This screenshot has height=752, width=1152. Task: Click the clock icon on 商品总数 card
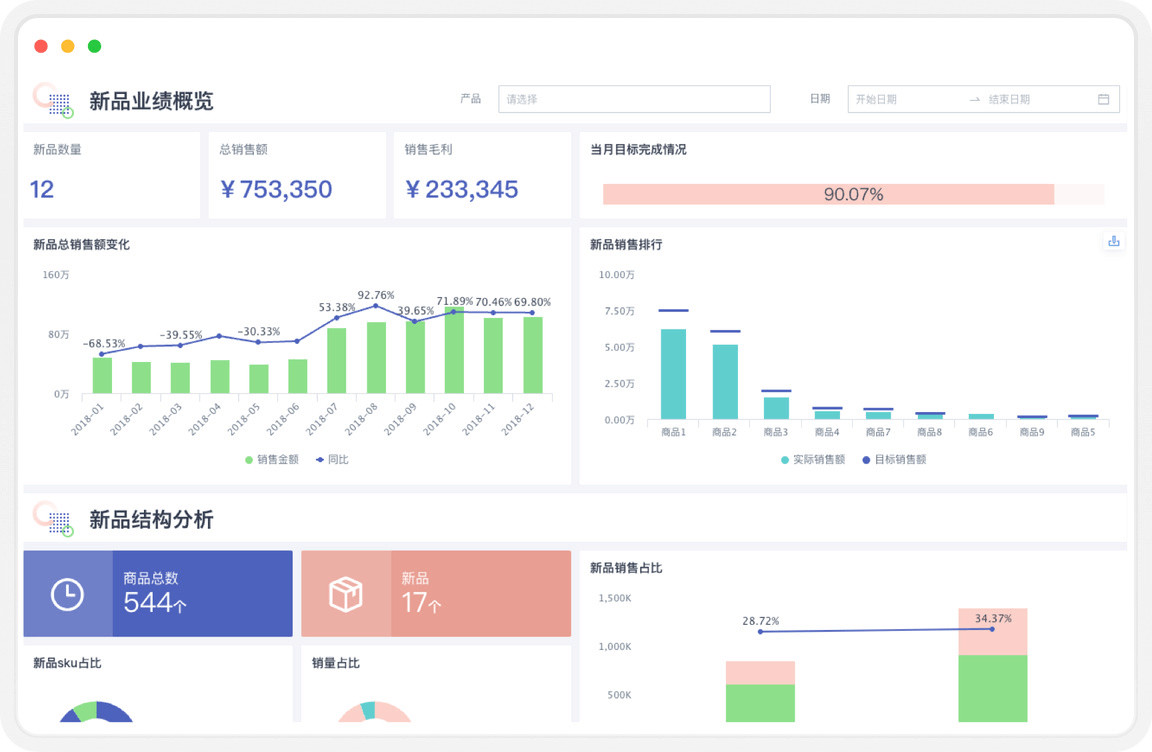[x=68, y=594]
